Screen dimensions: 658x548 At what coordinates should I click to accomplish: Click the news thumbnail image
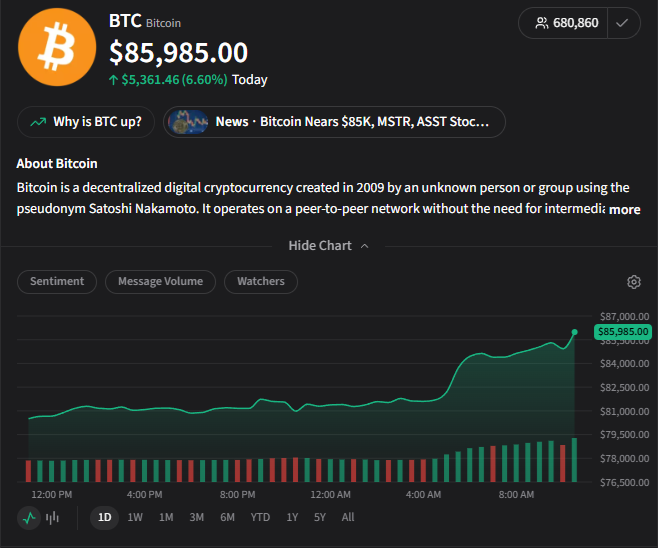(x=188, y=122)
